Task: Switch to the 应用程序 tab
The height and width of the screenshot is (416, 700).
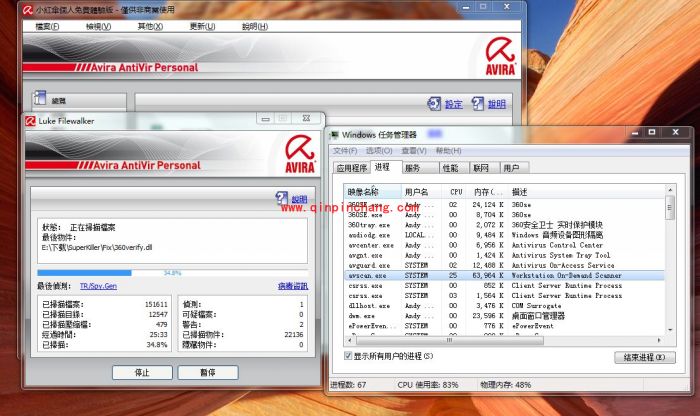Action: [x=352, y=168]
